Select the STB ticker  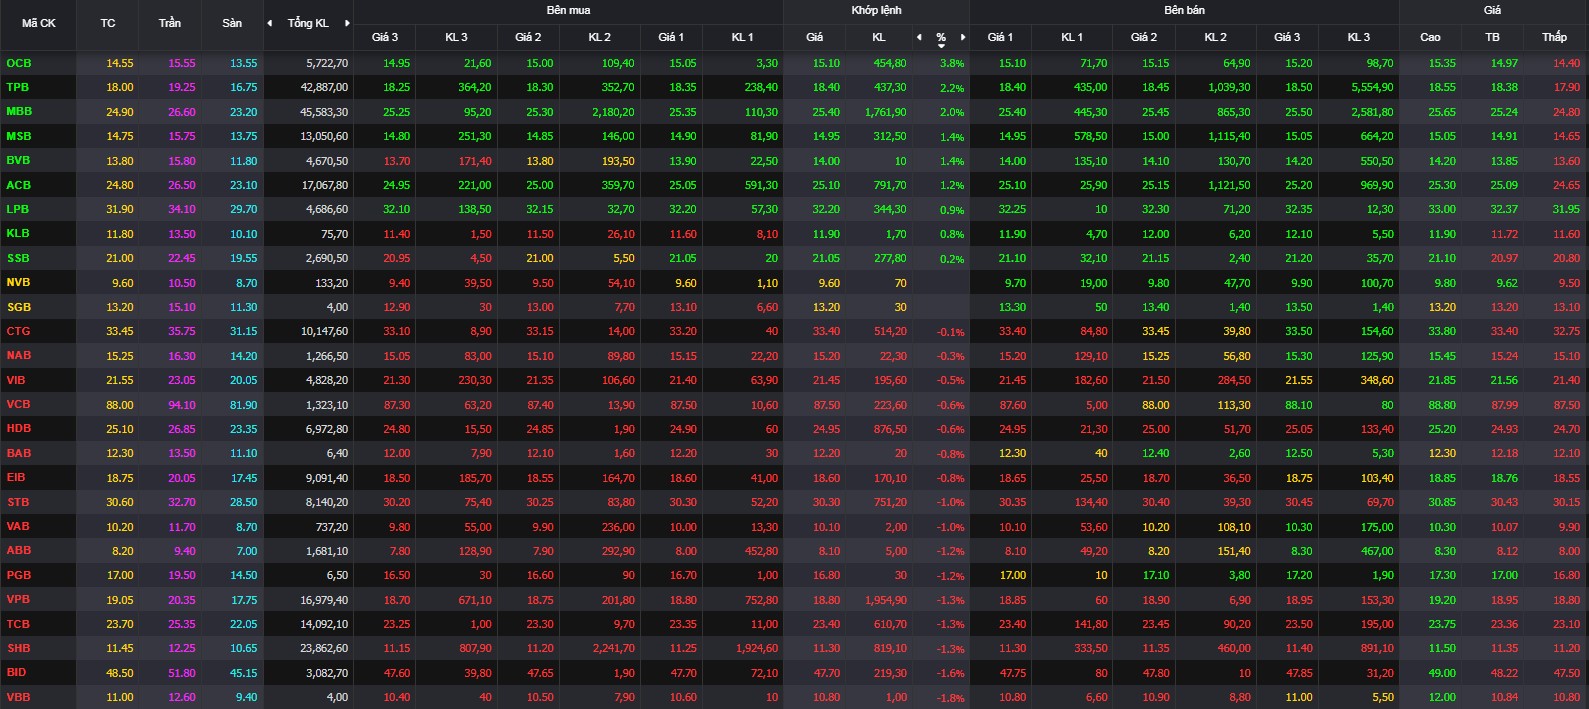(x=18, y=502)
